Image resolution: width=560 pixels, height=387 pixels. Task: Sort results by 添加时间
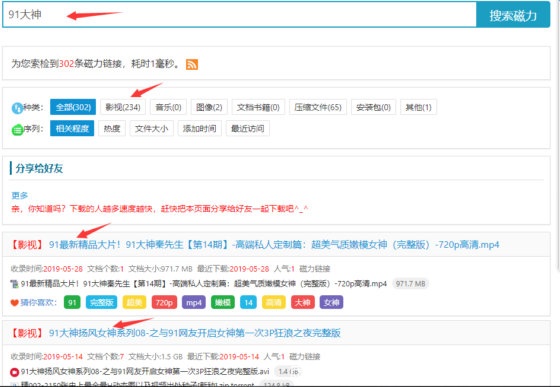[x=199, y=129]
